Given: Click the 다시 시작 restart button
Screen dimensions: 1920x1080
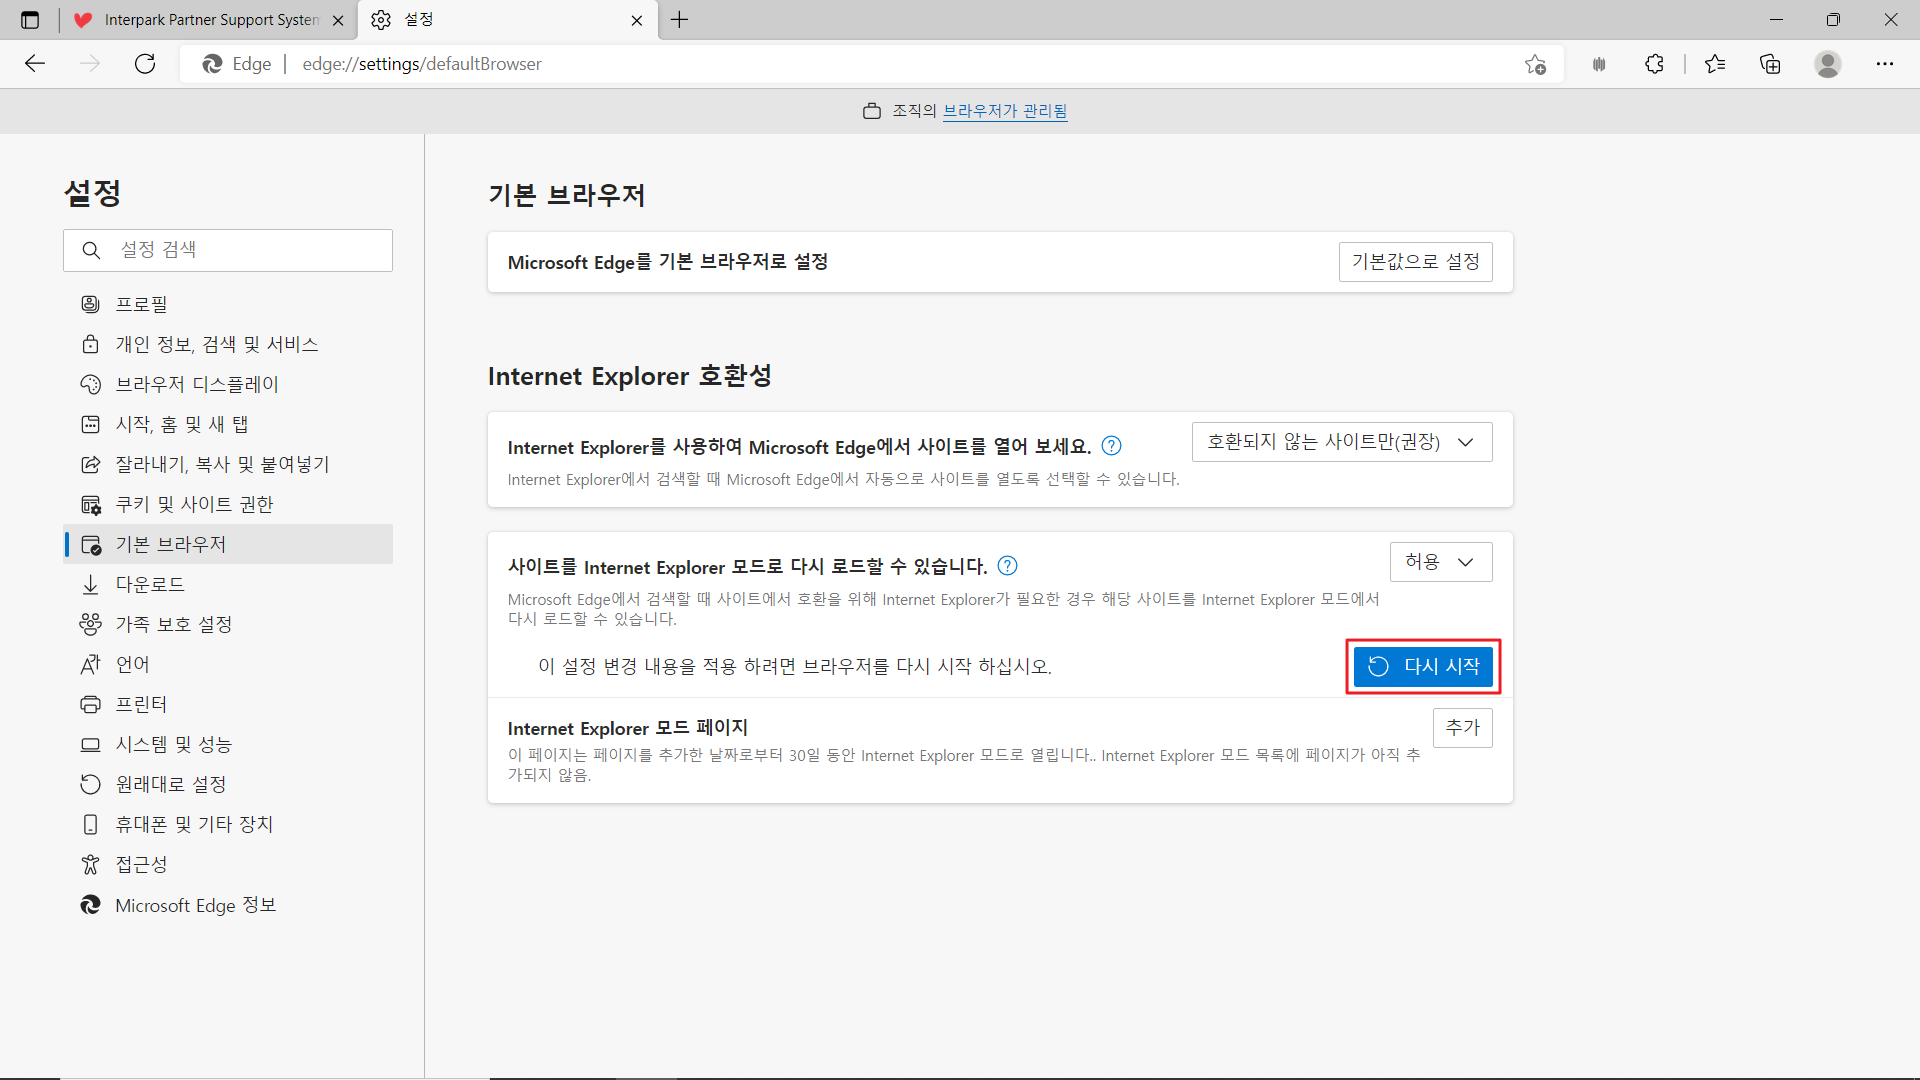Looking at the screenshot, I should 1423,667.
